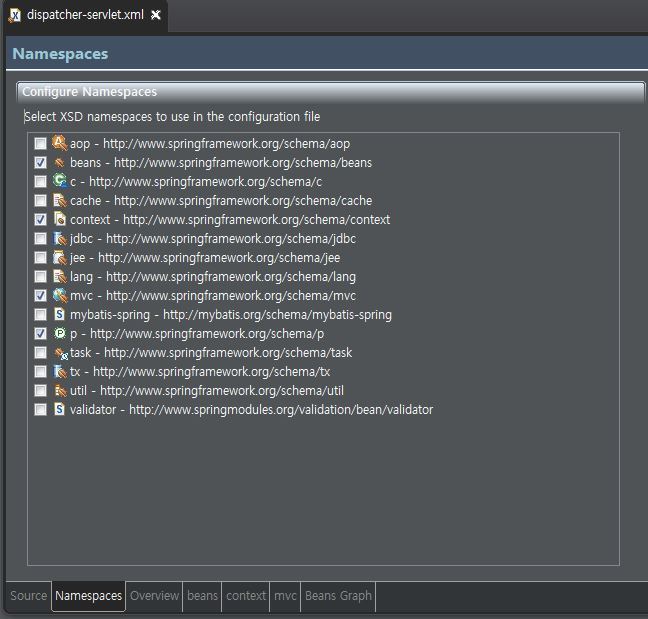
Task: Click the task namespace icon
Action: 60,353
